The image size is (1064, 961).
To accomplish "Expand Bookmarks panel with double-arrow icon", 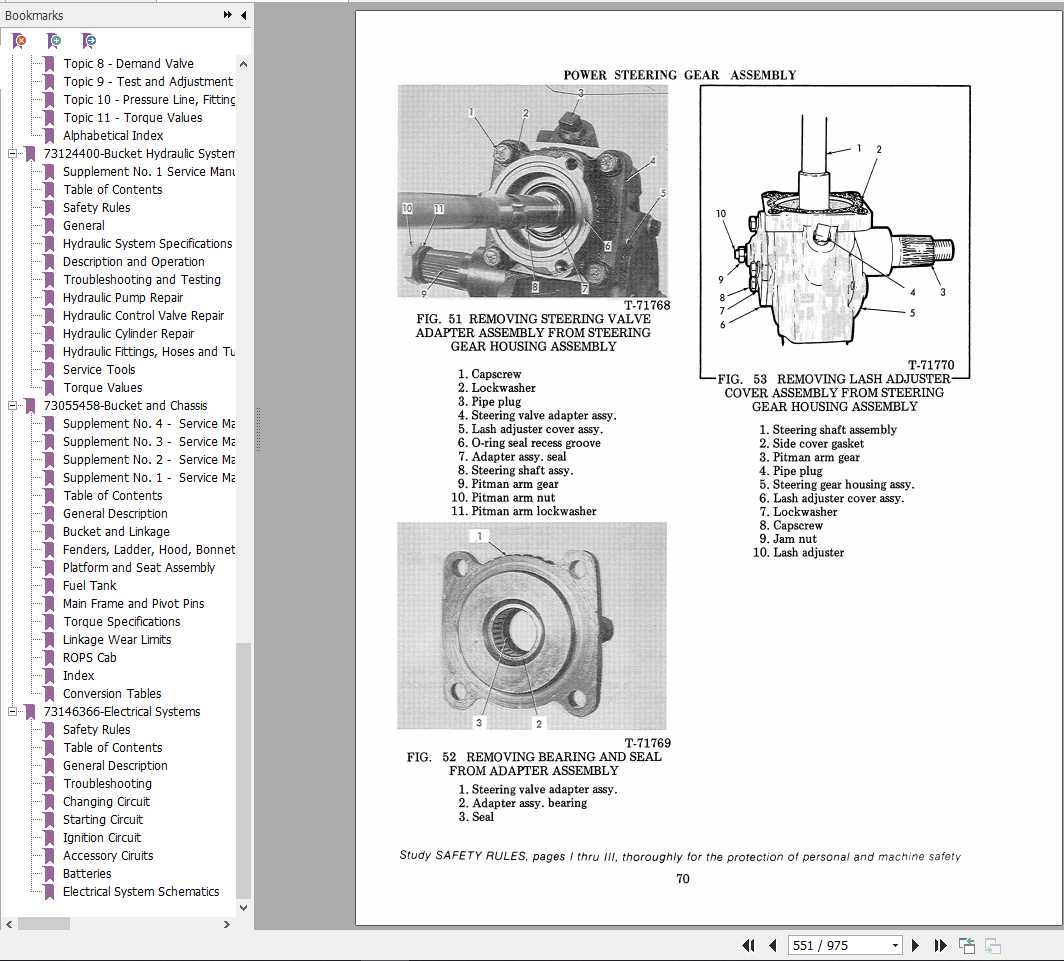I will pos(228,15).
